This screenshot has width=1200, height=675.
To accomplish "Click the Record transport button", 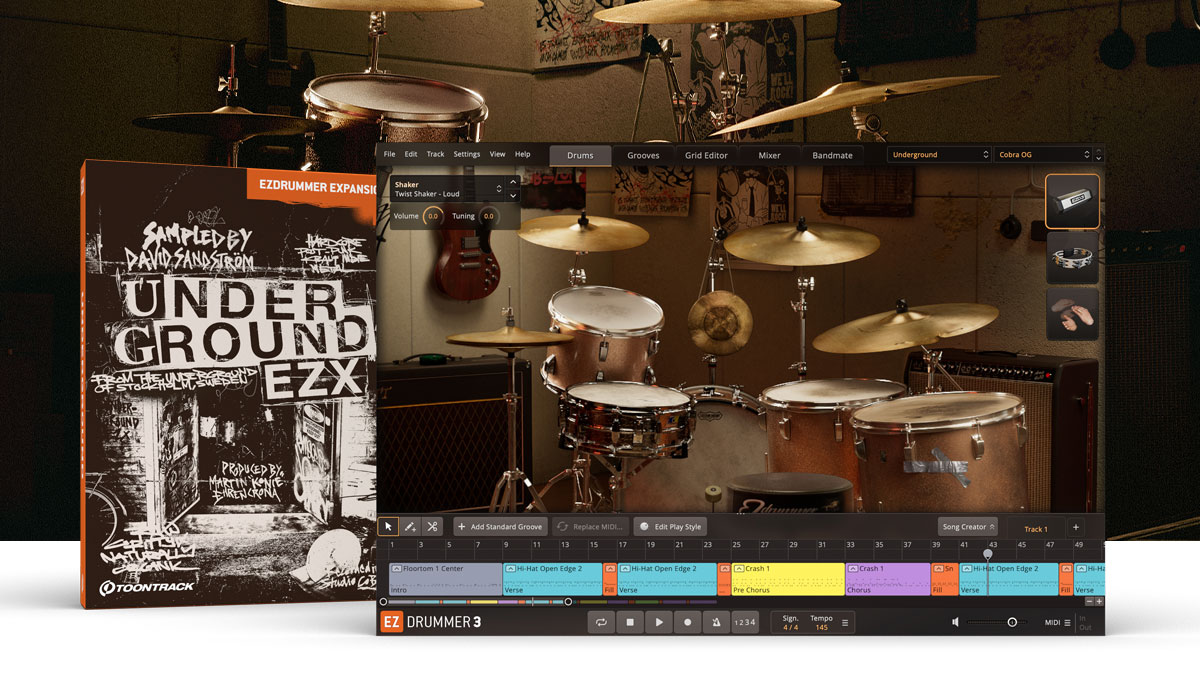I will pyautogui.click(x=688, y=622).
